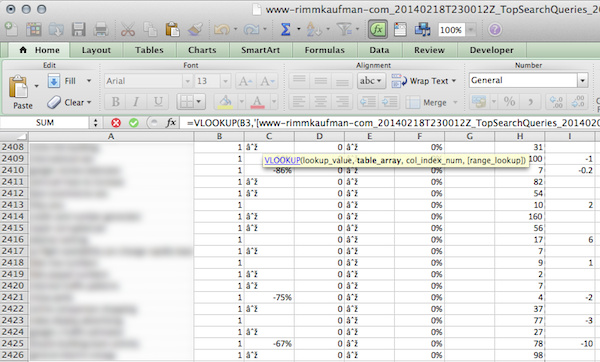Apply the red font color A
The height and width of the screenshot is (362, 600).
pyautogui.click(x=258, y=102)
